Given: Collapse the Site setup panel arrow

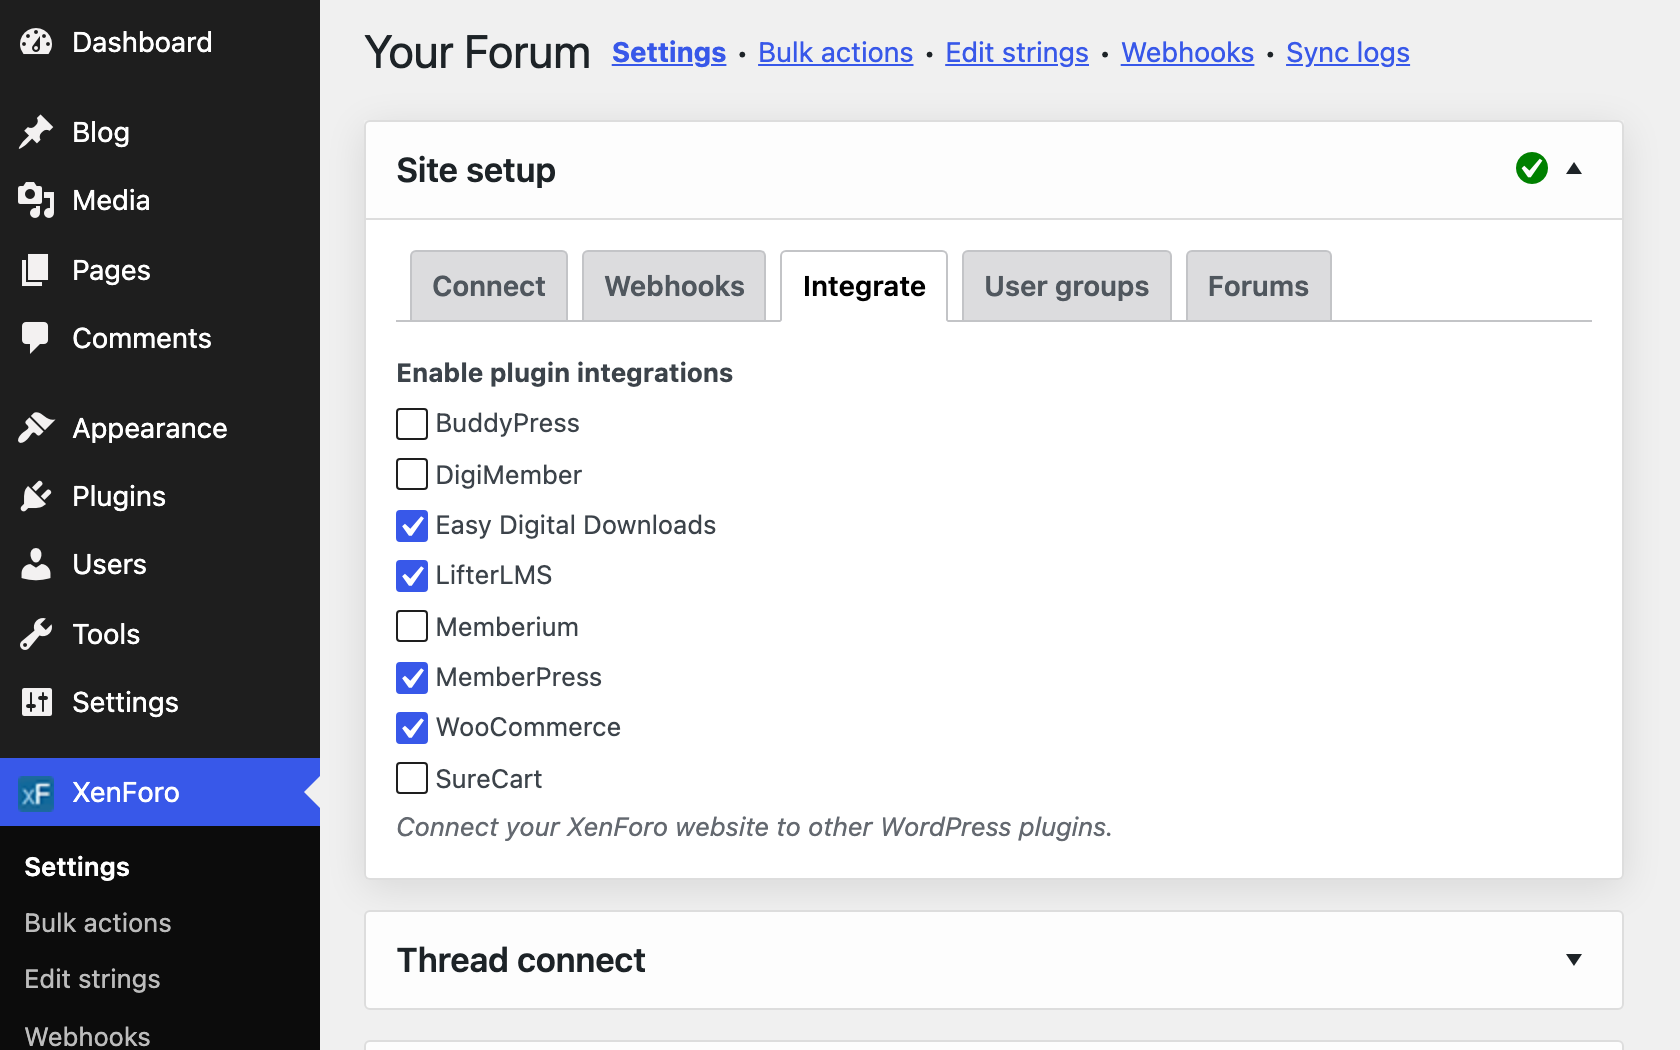Looking at the screenshot, I should click(1574, 168).
